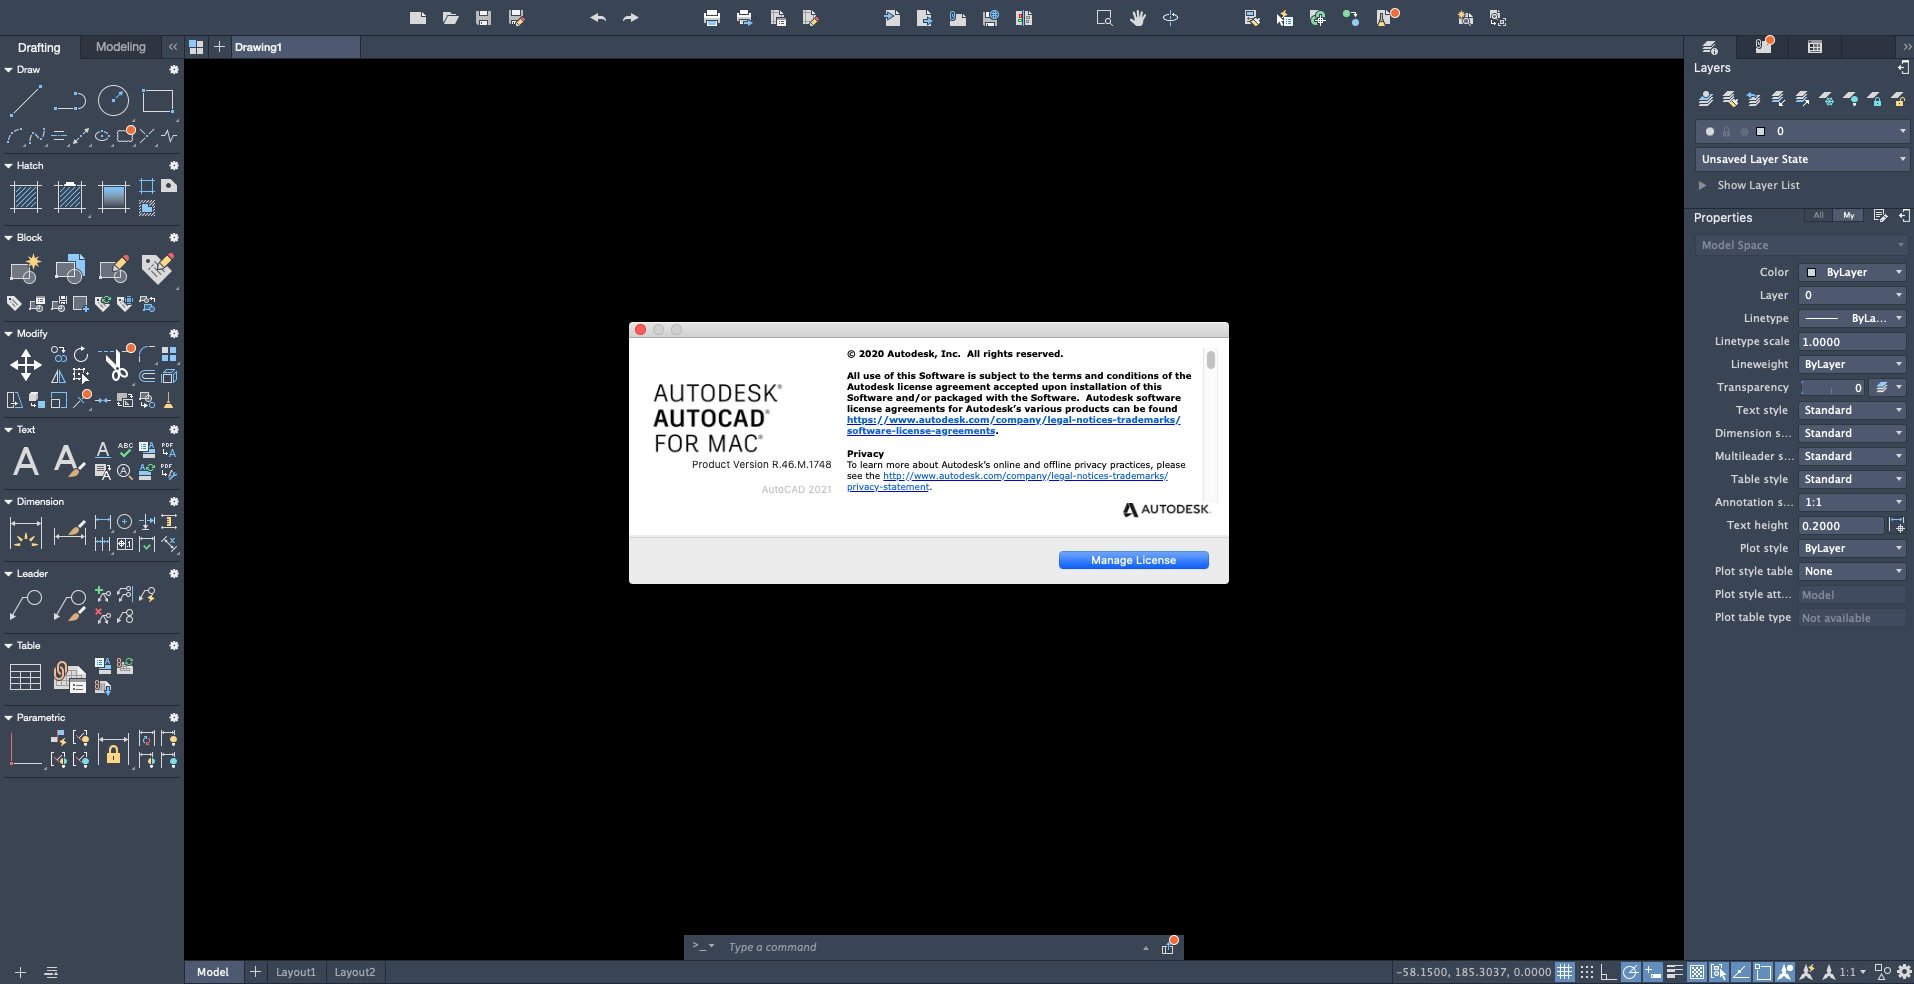Toggle object snap in status bar
Screen dimensions: 1914x984
click(x=1762, y=972)
